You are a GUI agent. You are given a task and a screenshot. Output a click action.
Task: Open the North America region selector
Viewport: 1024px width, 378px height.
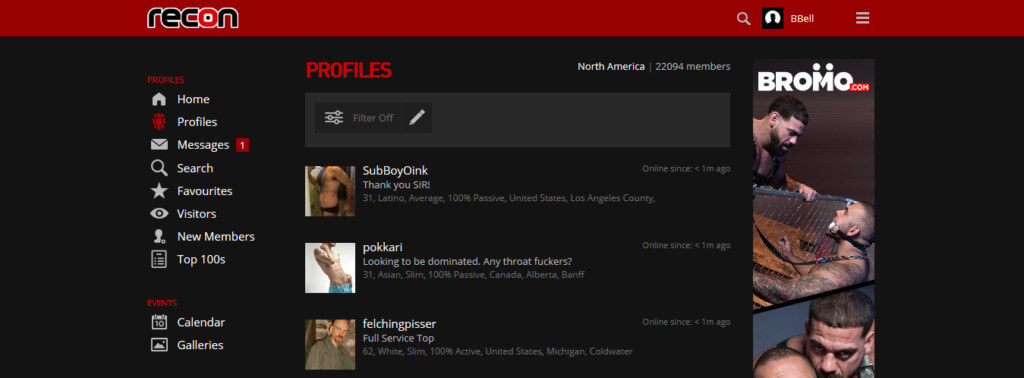(611, 66)
